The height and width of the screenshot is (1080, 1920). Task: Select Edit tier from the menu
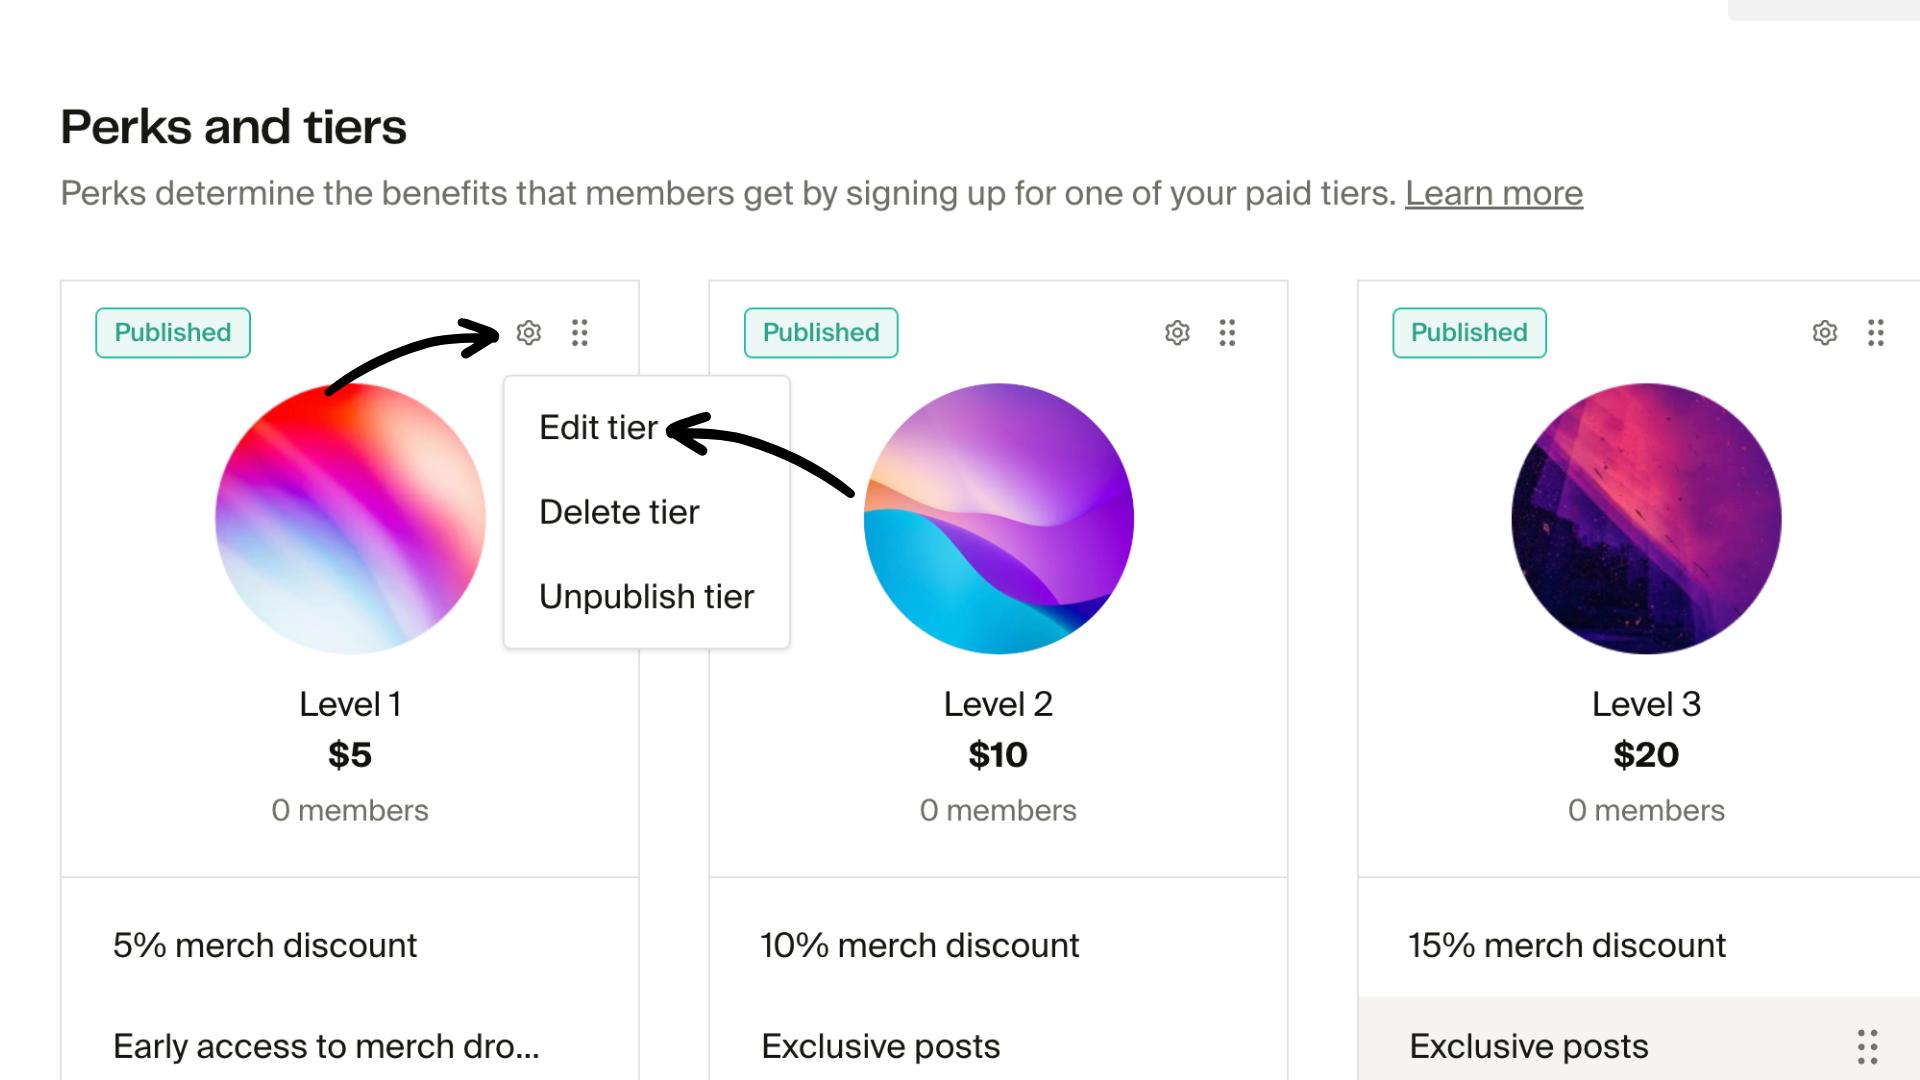[598, 428]
